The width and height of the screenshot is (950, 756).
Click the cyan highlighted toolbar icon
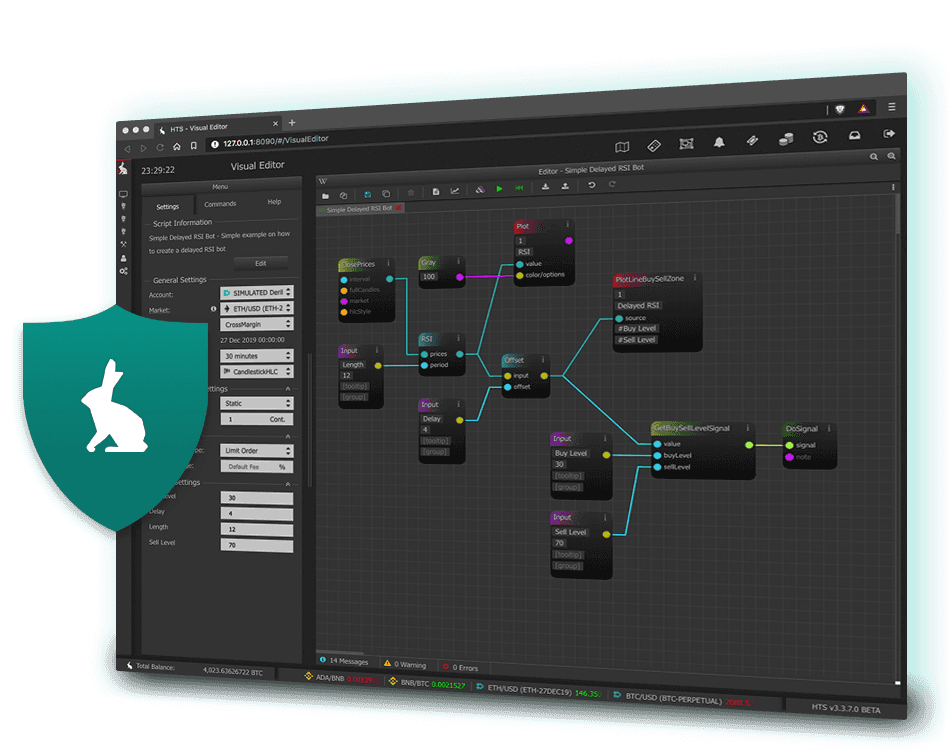coord(367,194)
